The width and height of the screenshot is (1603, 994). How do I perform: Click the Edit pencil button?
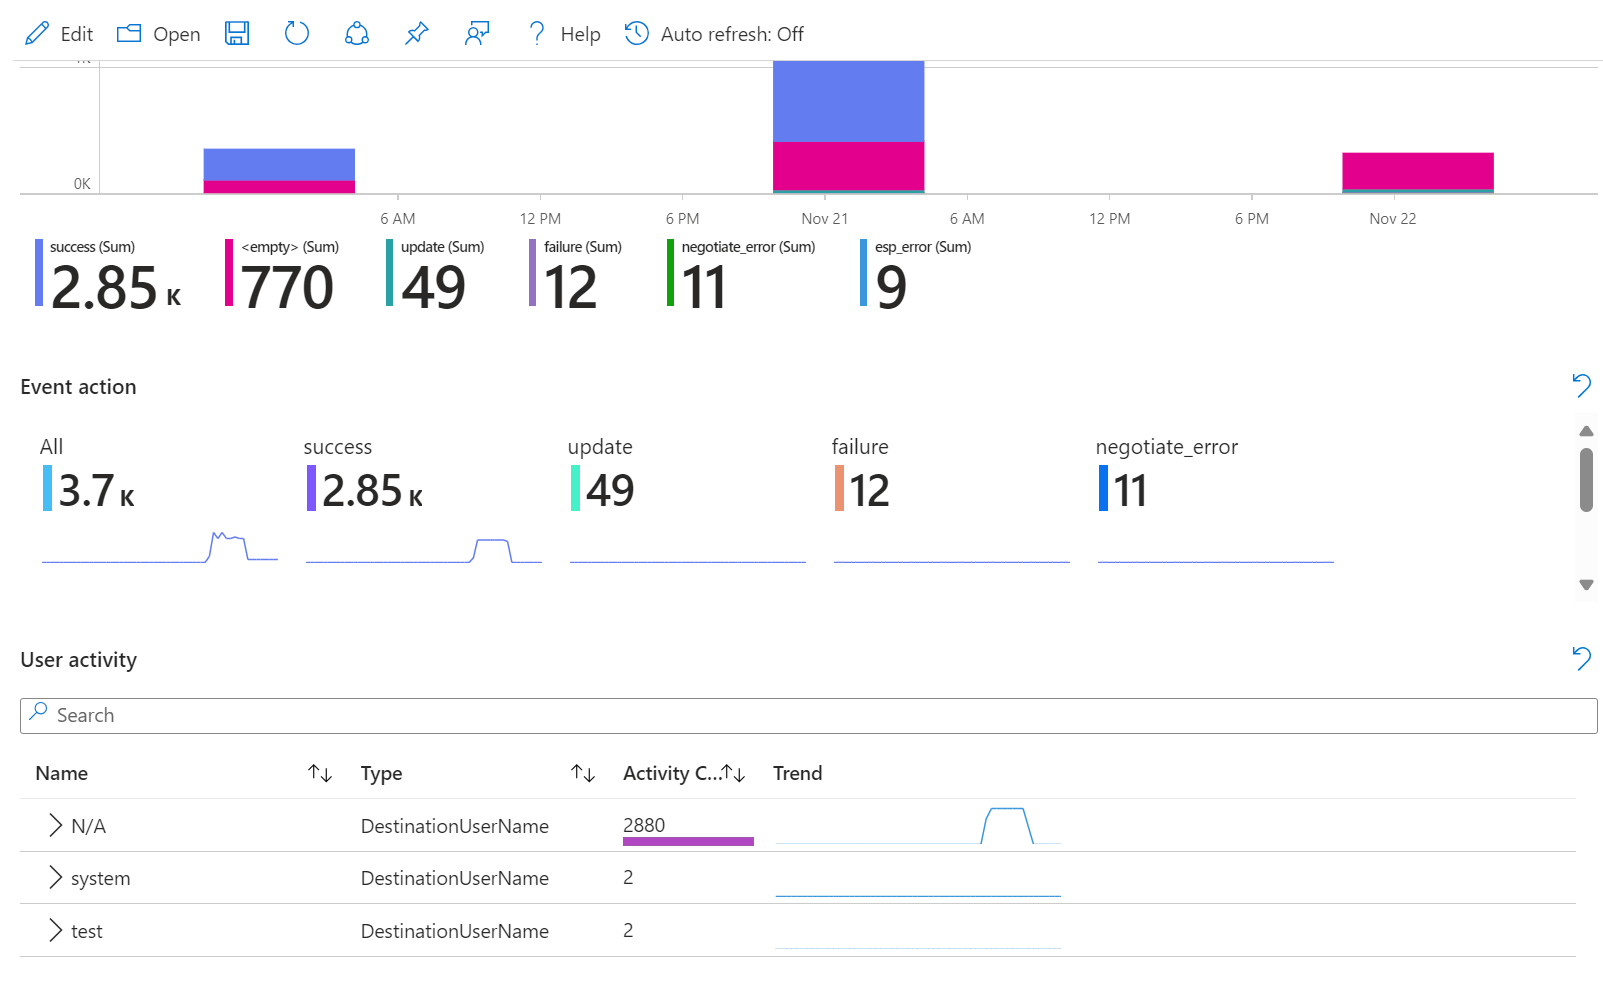pos(59,34)
